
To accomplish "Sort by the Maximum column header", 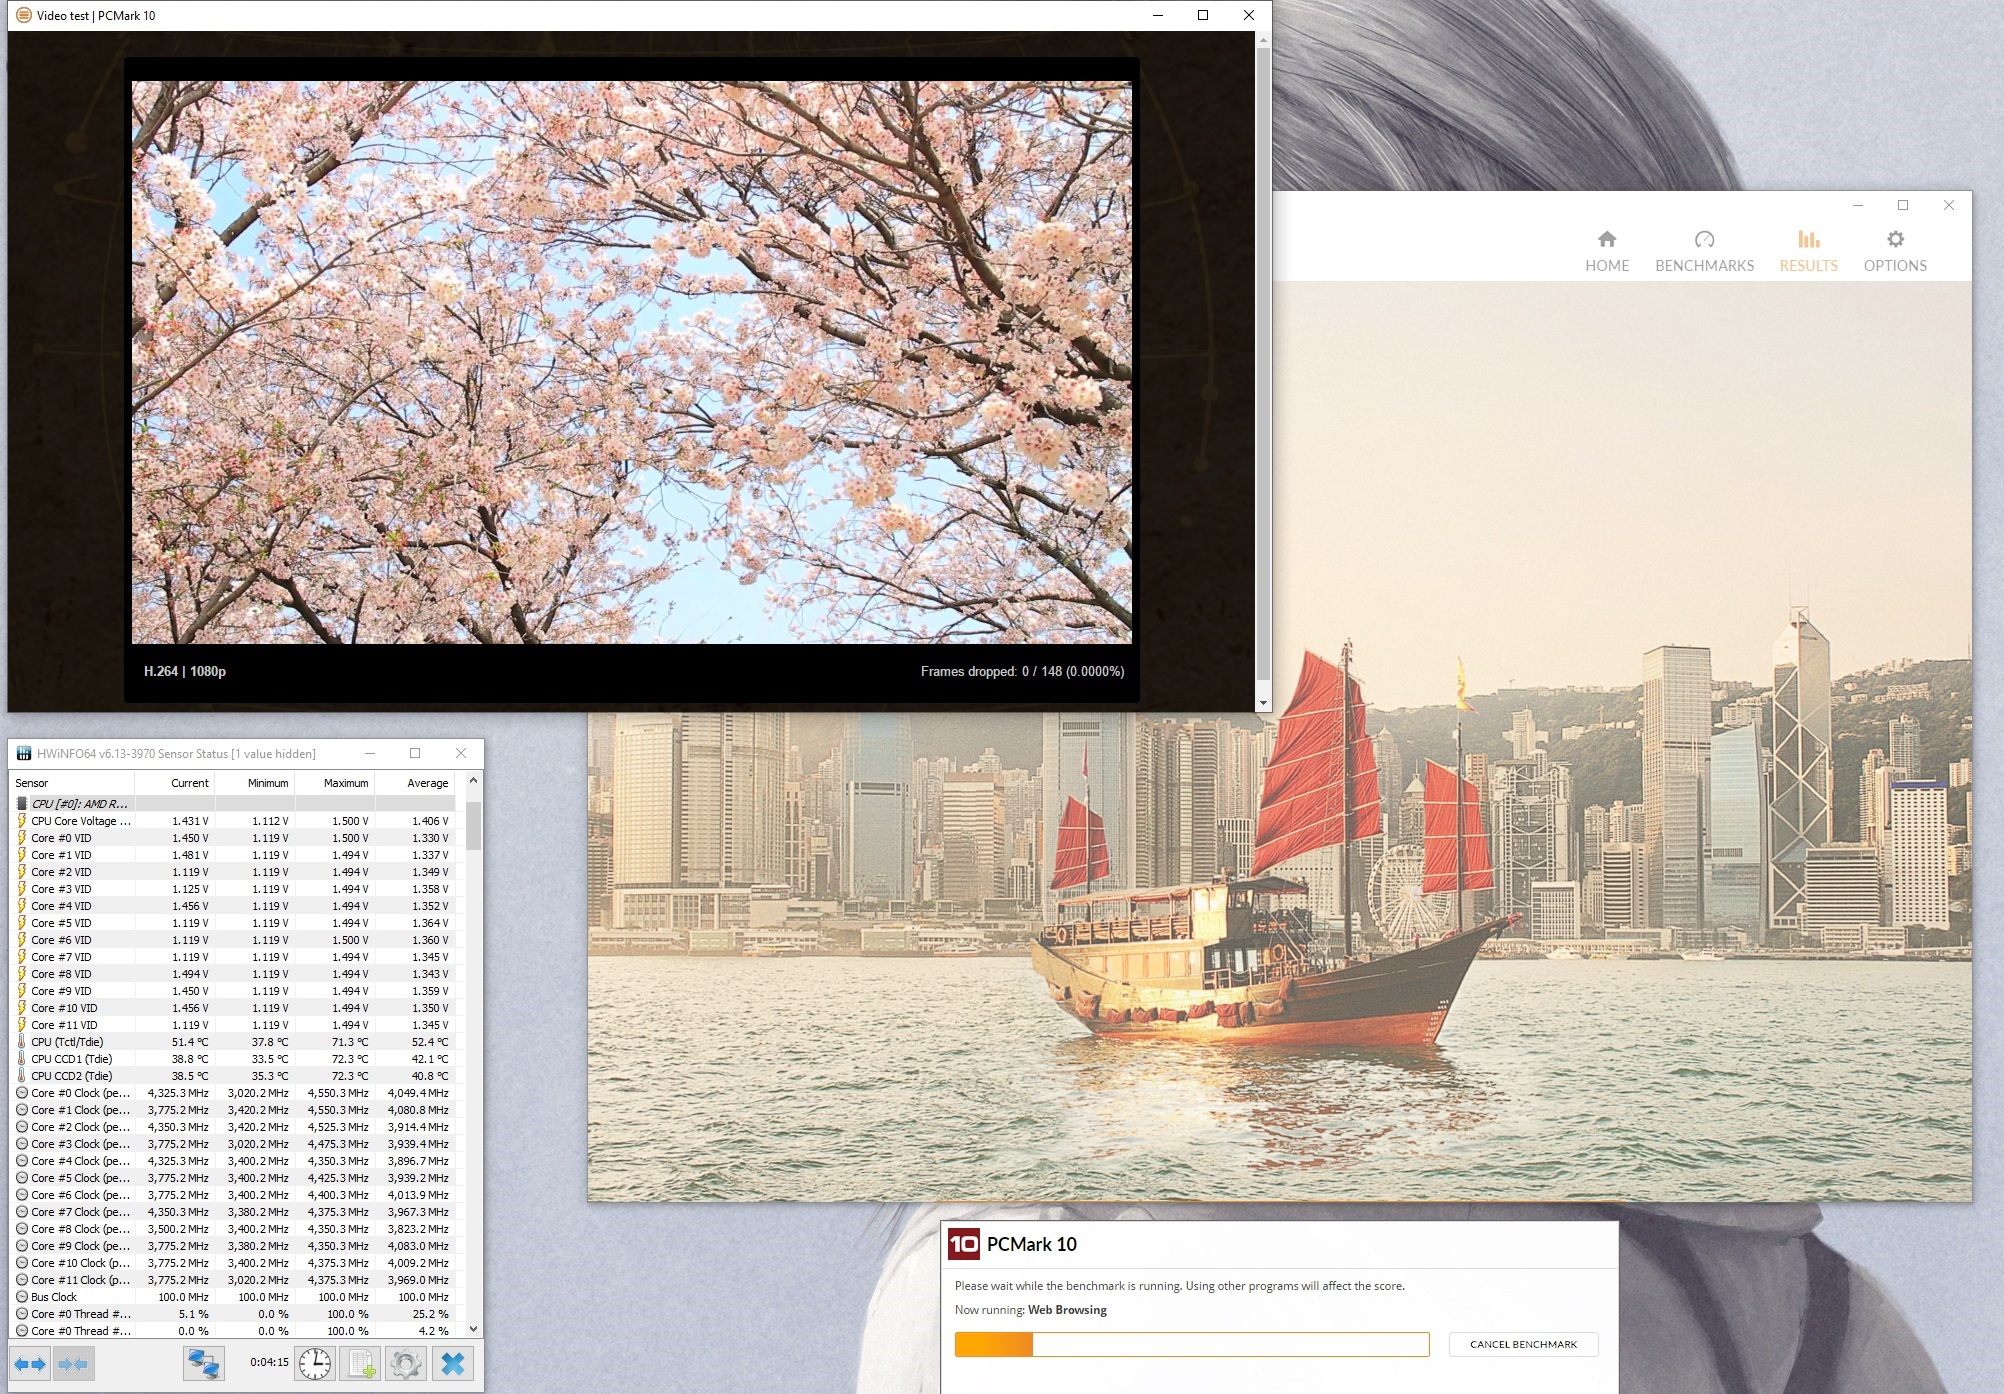I will (x=345, y=783).
